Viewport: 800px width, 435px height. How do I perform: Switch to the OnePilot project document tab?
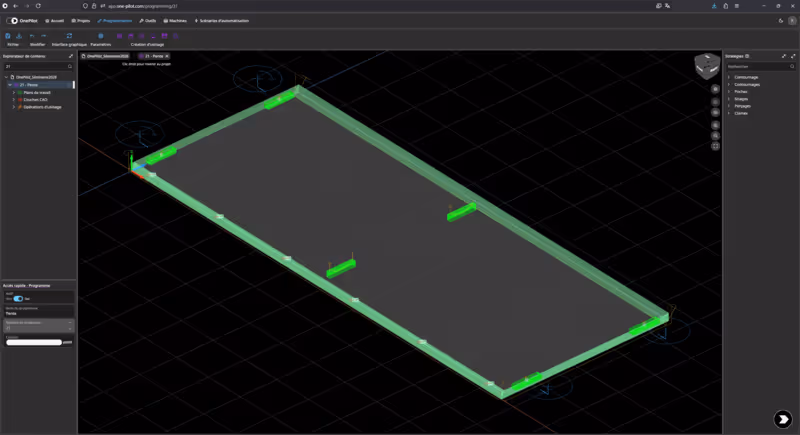(105, 56)
